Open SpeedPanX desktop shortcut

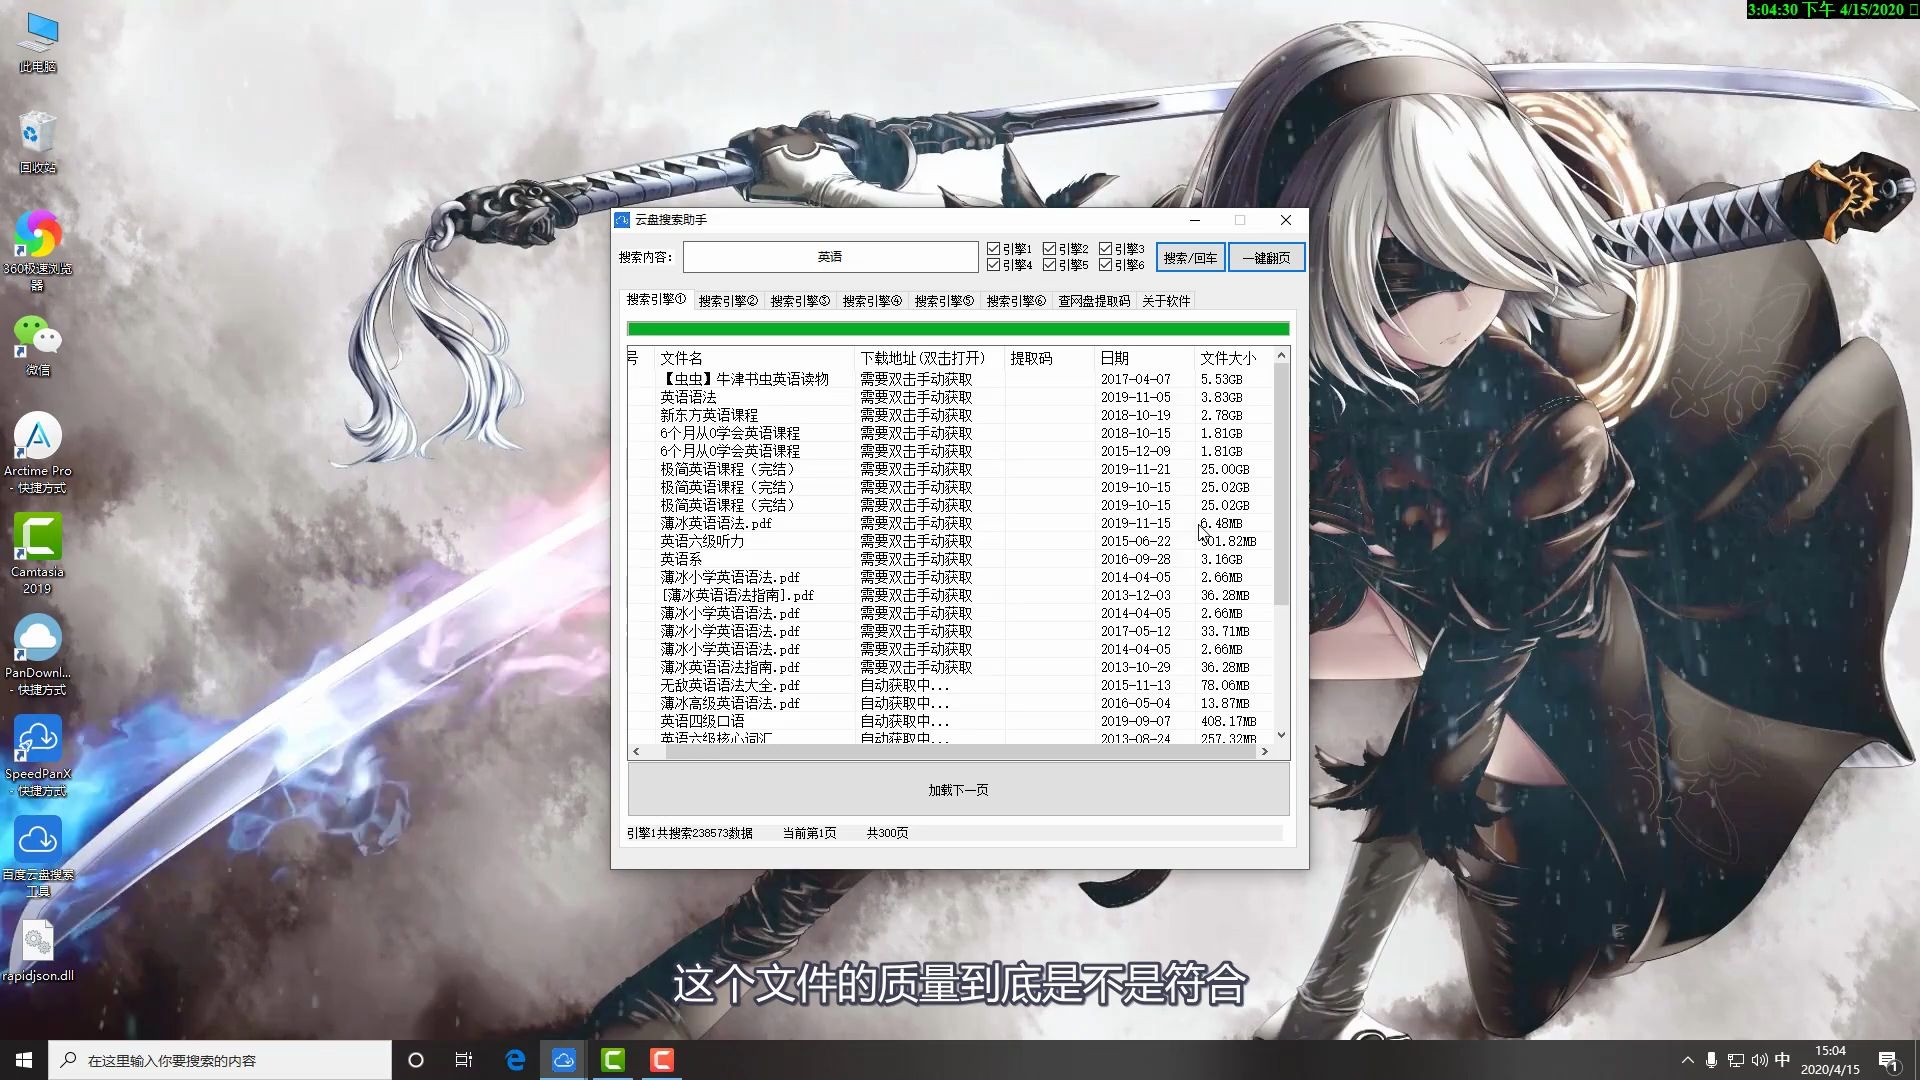tap(38, 740)
